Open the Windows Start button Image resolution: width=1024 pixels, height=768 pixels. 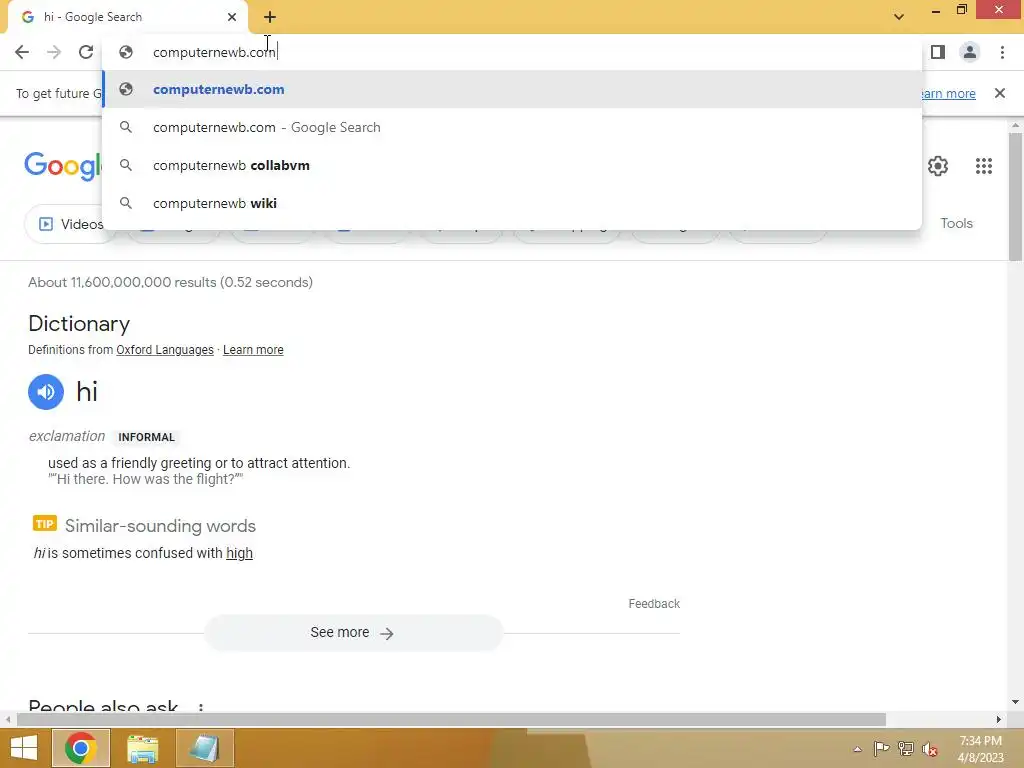point(24,748)
